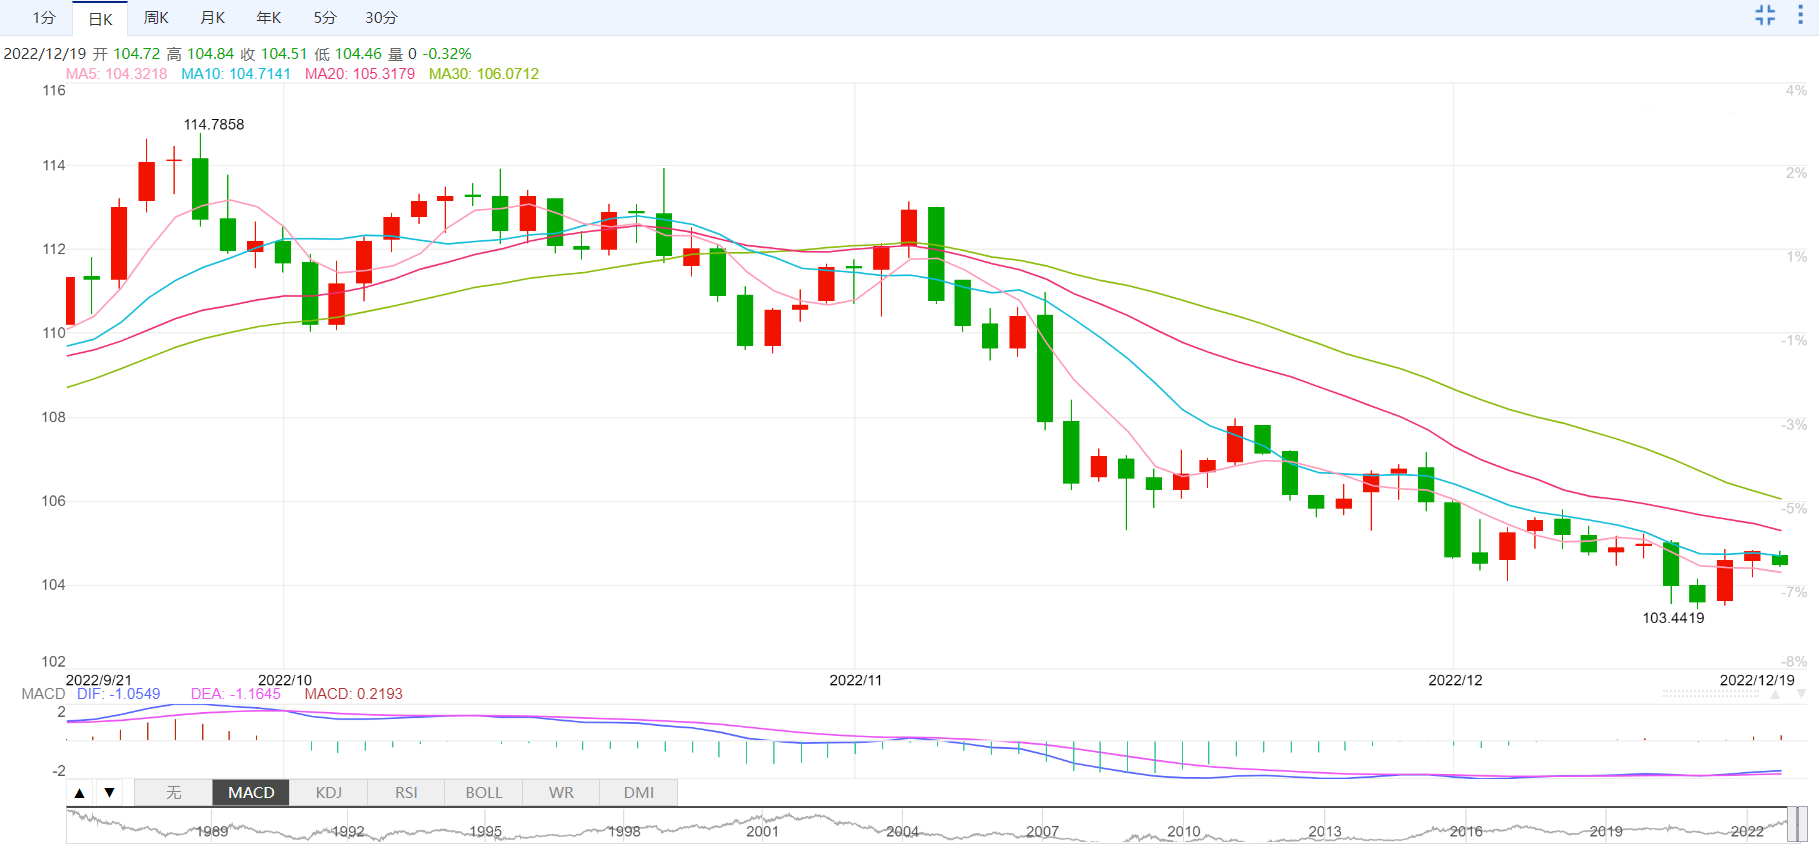Exit fullscreen with the collapse icon

(x=1765, y=15)
